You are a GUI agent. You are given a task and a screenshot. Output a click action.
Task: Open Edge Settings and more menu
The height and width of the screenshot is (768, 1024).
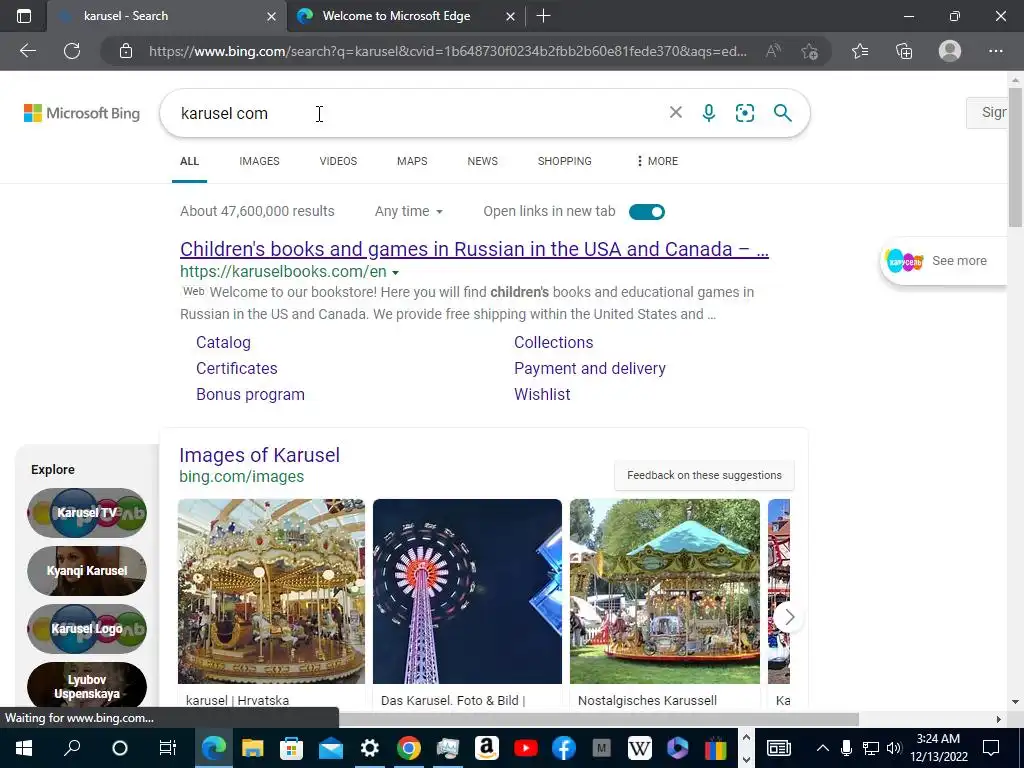995,51
